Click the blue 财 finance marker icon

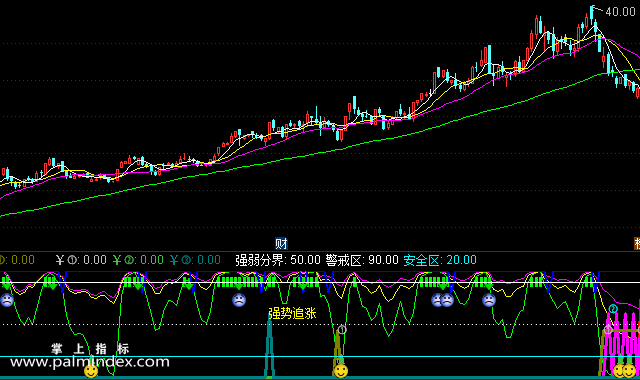tap(281, 244)
